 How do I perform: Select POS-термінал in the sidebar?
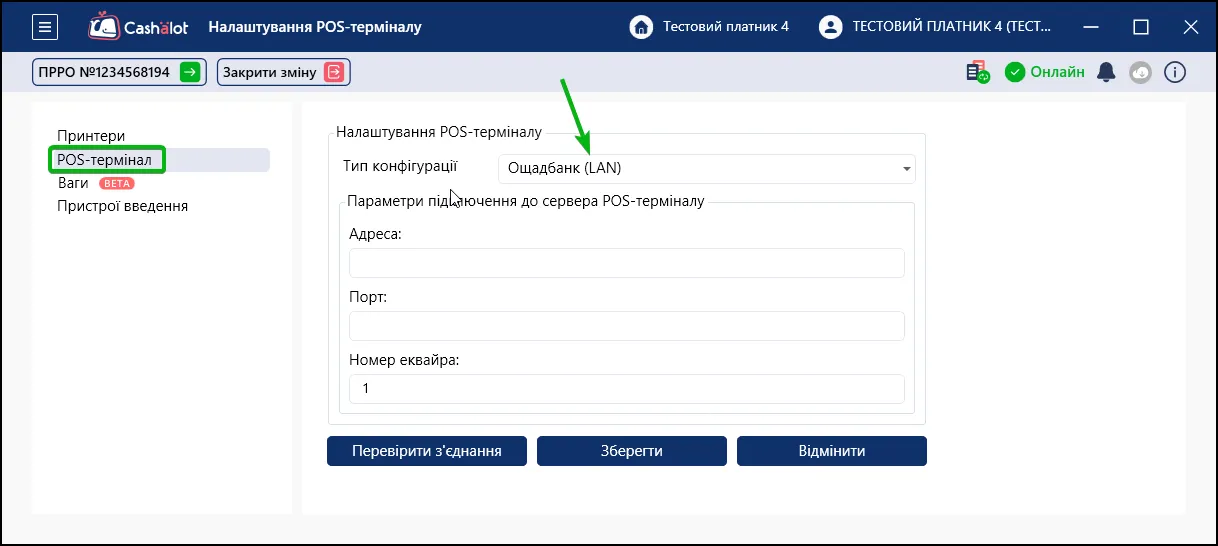pyautogui.click(x=105, y=159)
